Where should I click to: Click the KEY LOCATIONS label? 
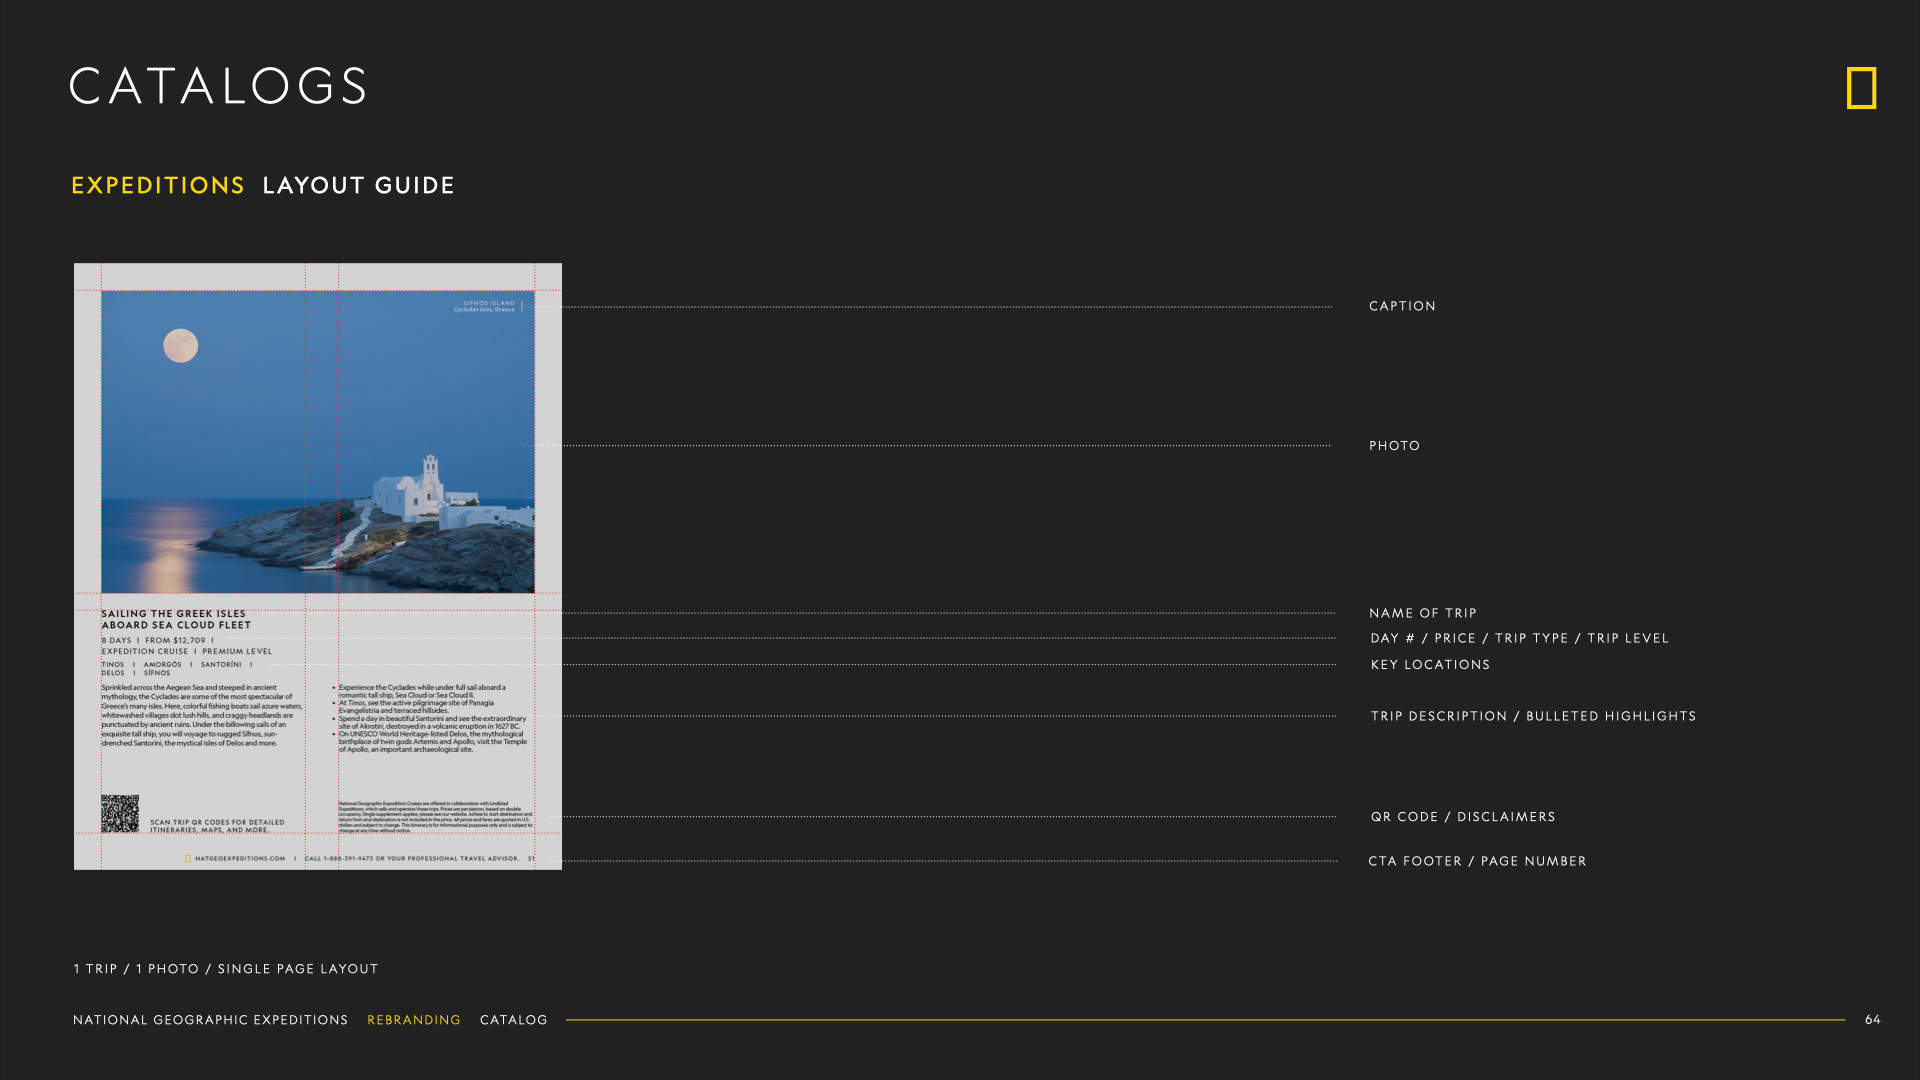pos(1430,665)
